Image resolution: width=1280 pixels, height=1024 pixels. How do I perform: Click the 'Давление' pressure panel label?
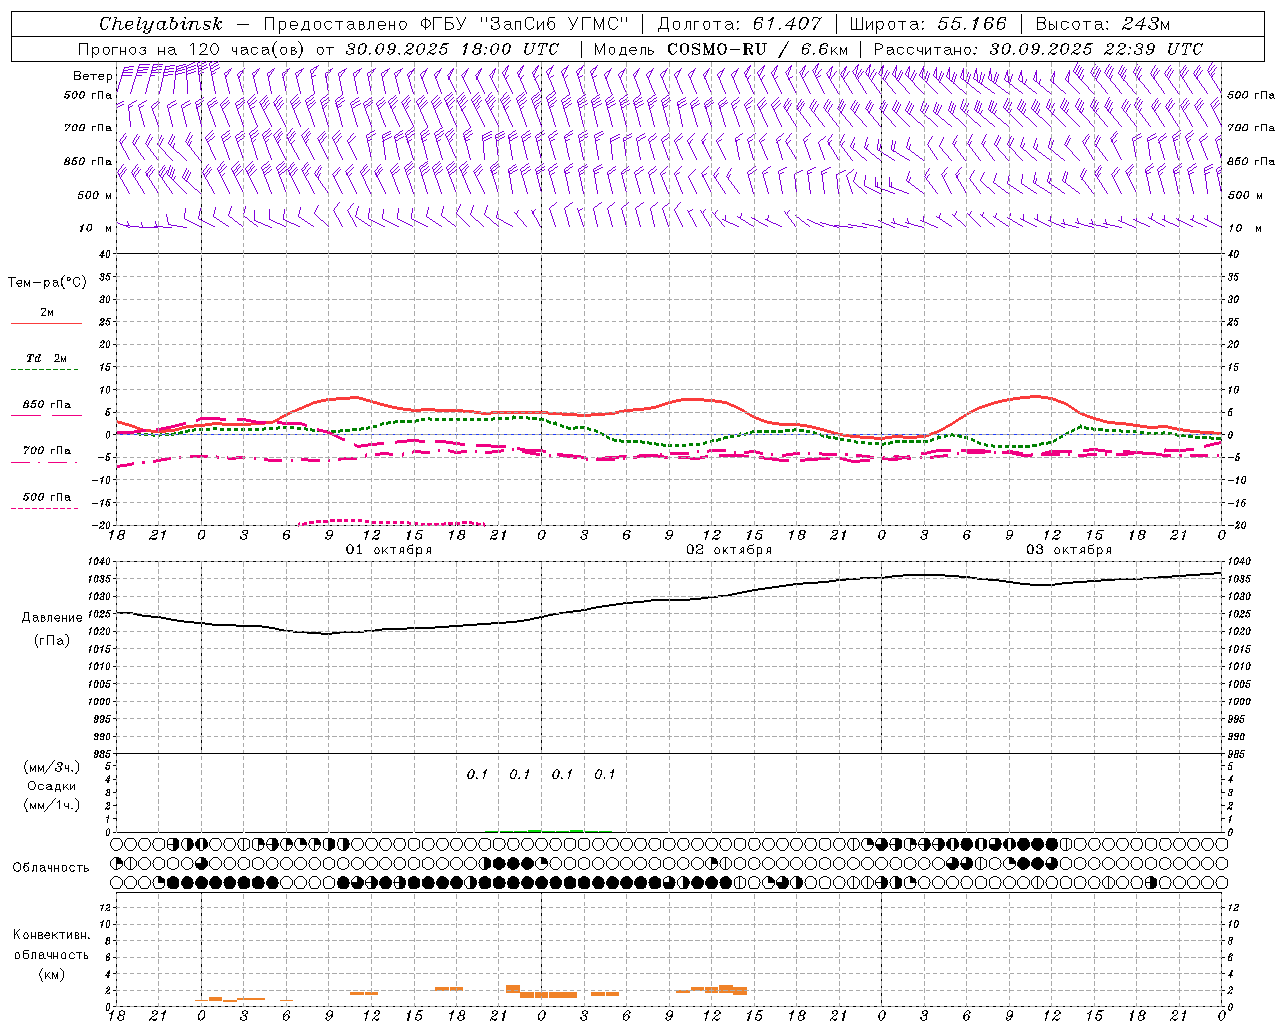52,618
